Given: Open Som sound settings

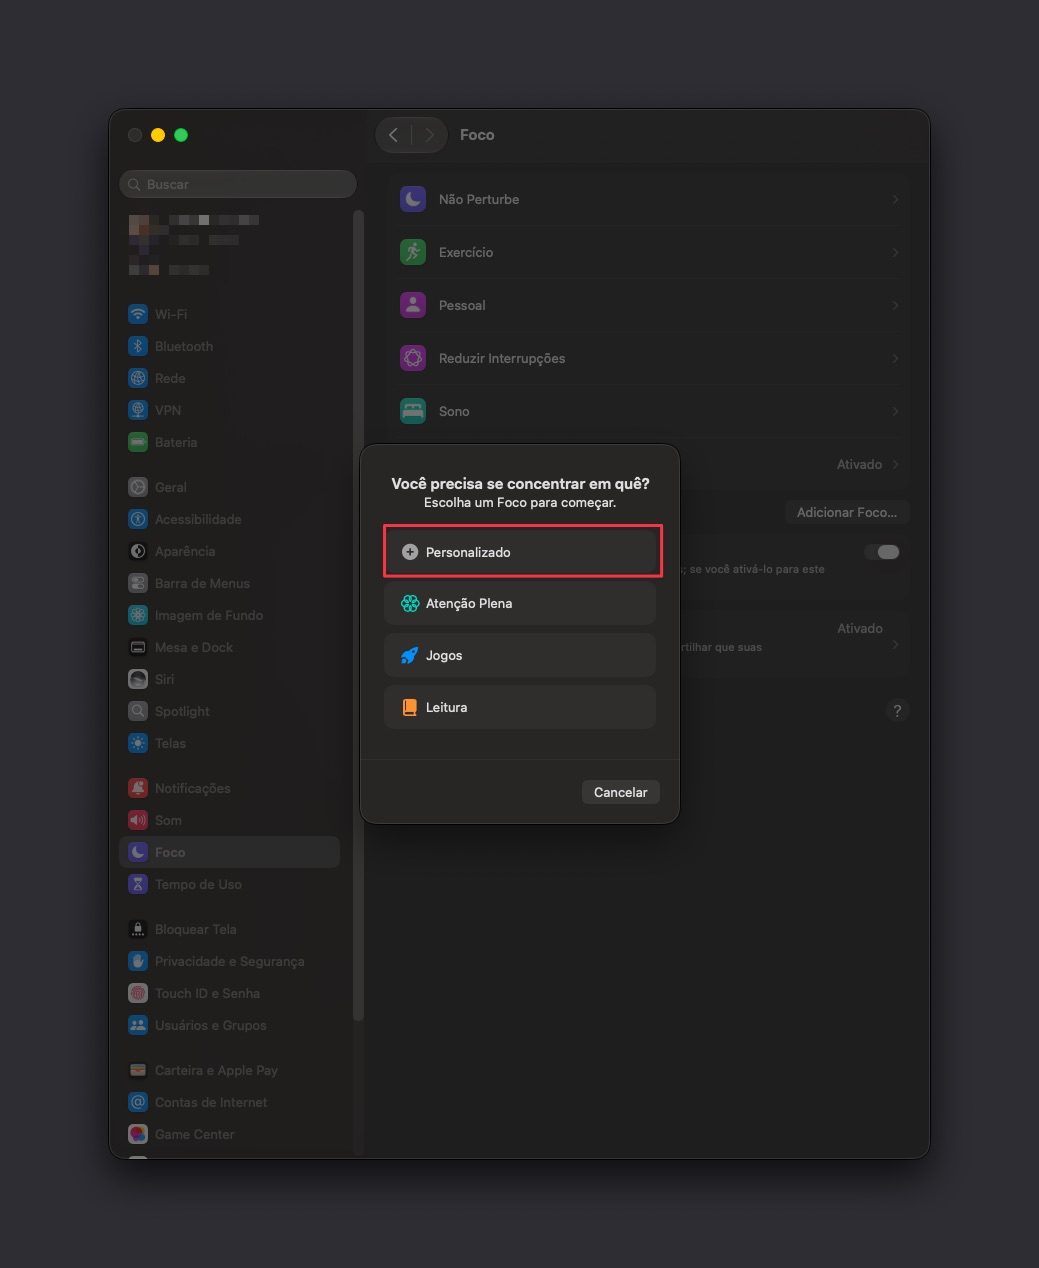Looking at the screenshot, I should (229, 820).
